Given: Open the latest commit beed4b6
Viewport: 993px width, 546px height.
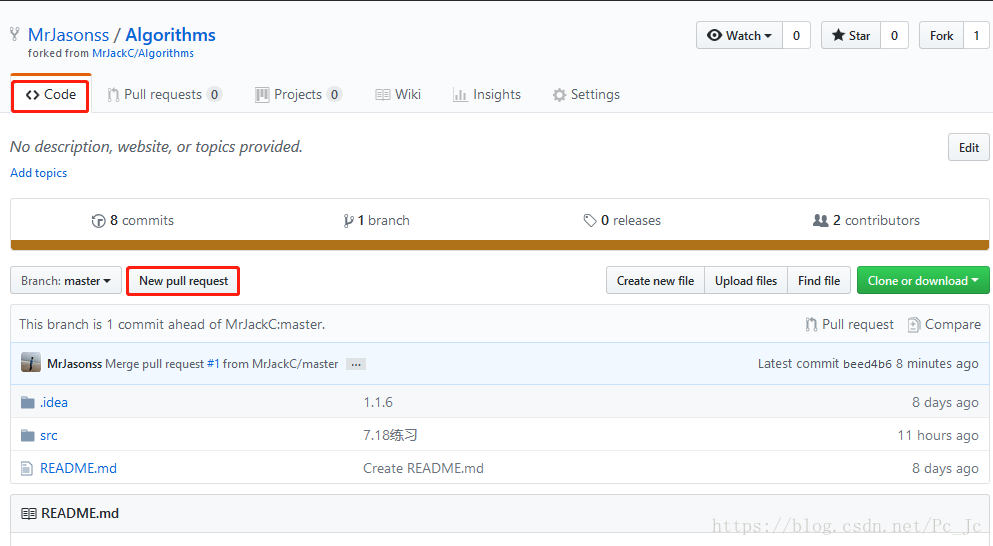Looking at the screenshot, I should click(x=867, y=364).
